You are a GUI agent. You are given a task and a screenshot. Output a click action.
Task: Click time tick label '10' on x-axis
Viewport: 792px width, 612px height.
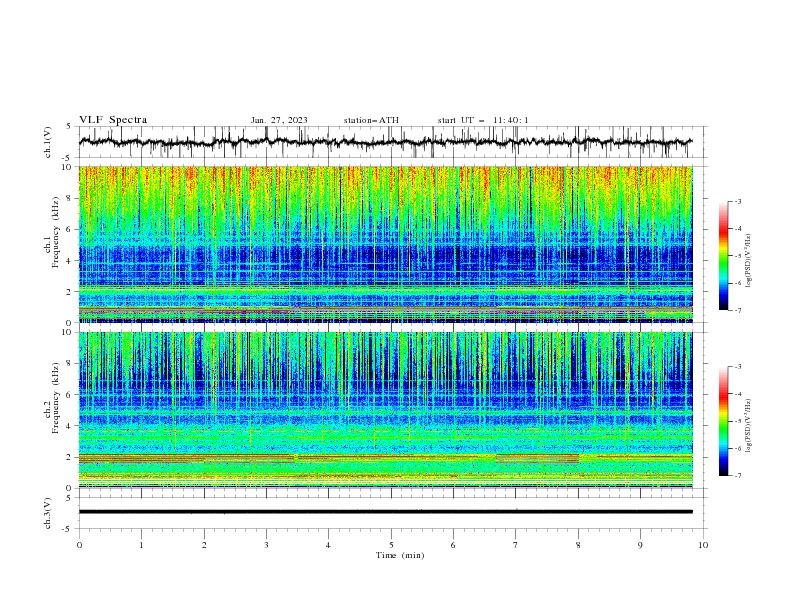[703, 545]
